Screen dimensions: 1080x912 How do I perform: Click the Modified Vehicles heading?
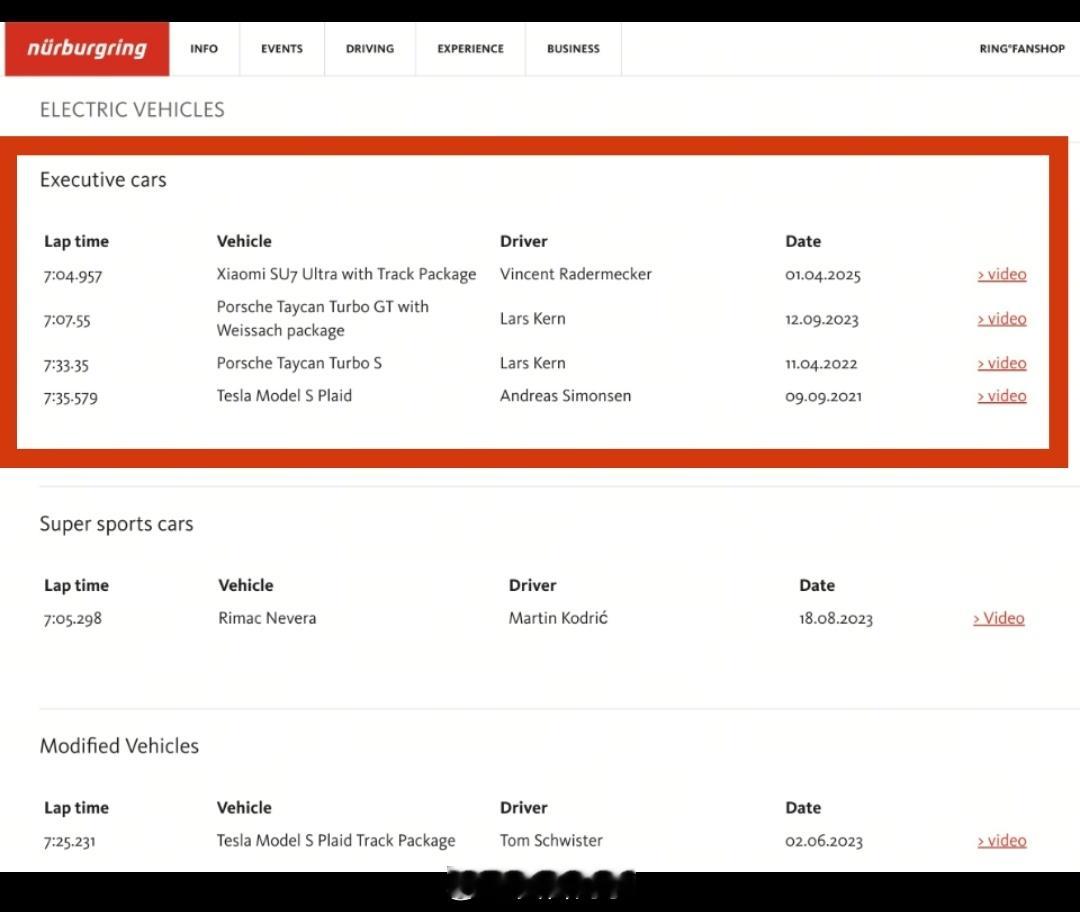pos(119,746)
